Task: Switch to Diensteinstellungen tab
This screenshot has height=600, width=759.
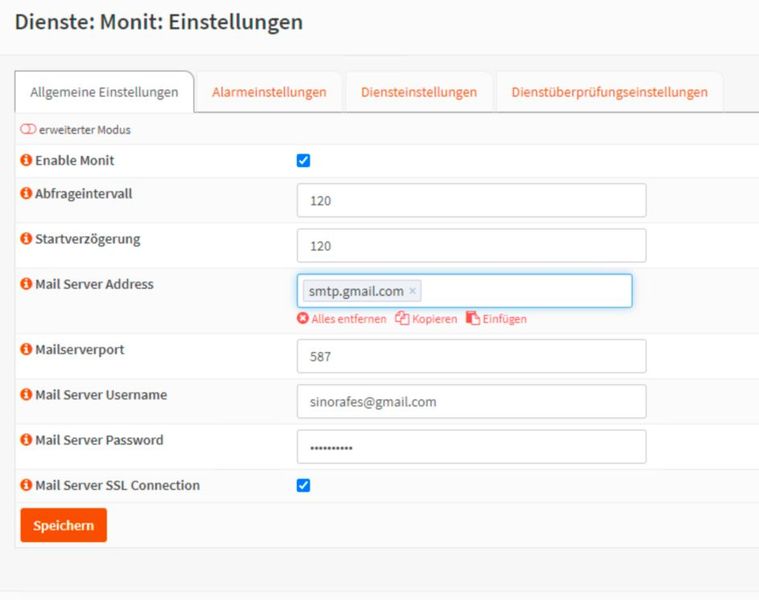Action: coord(419,92)
